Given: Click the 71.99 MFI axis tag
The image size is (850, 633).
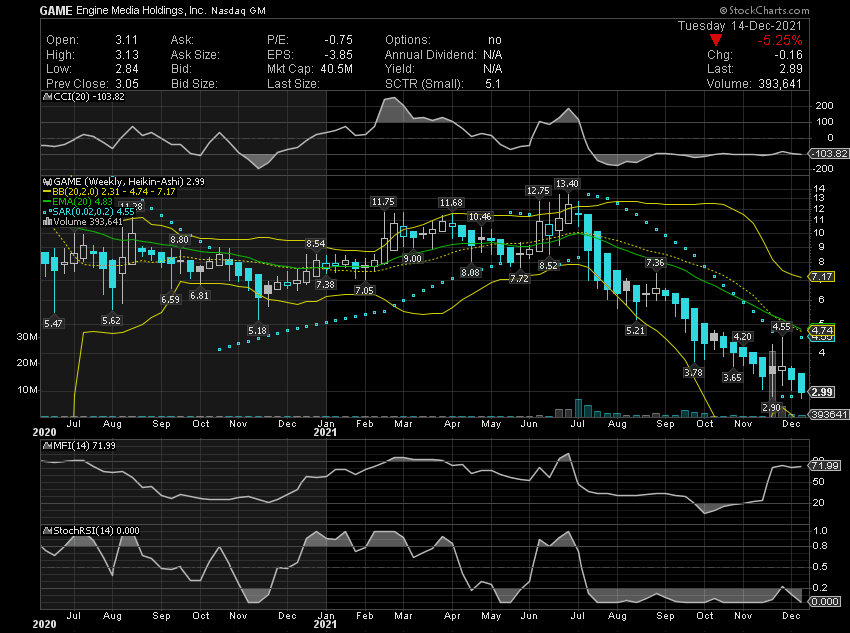Looking at the screenshot, I should click(825, 466).
